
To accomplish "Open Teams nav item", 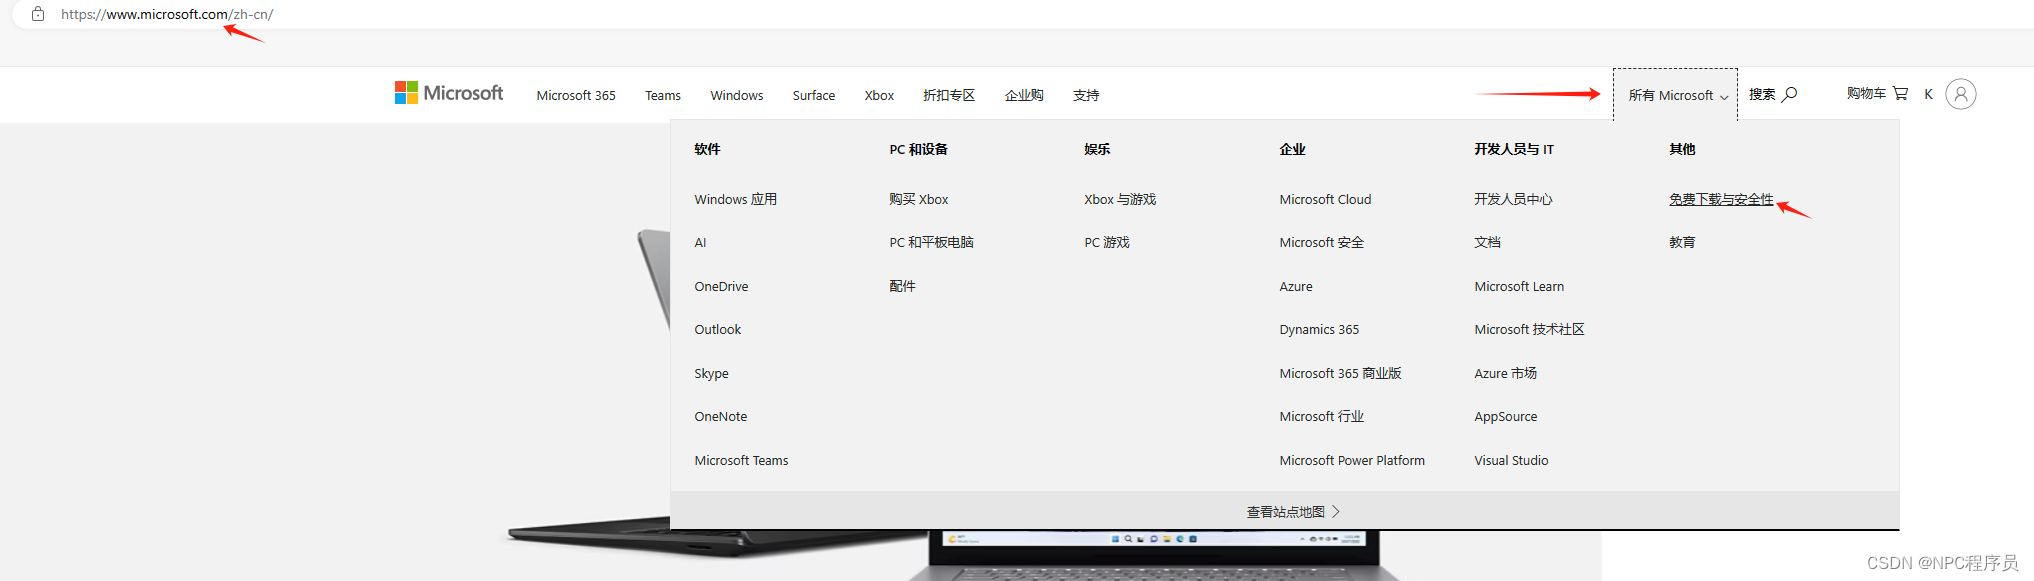I will tap(663, 95).
